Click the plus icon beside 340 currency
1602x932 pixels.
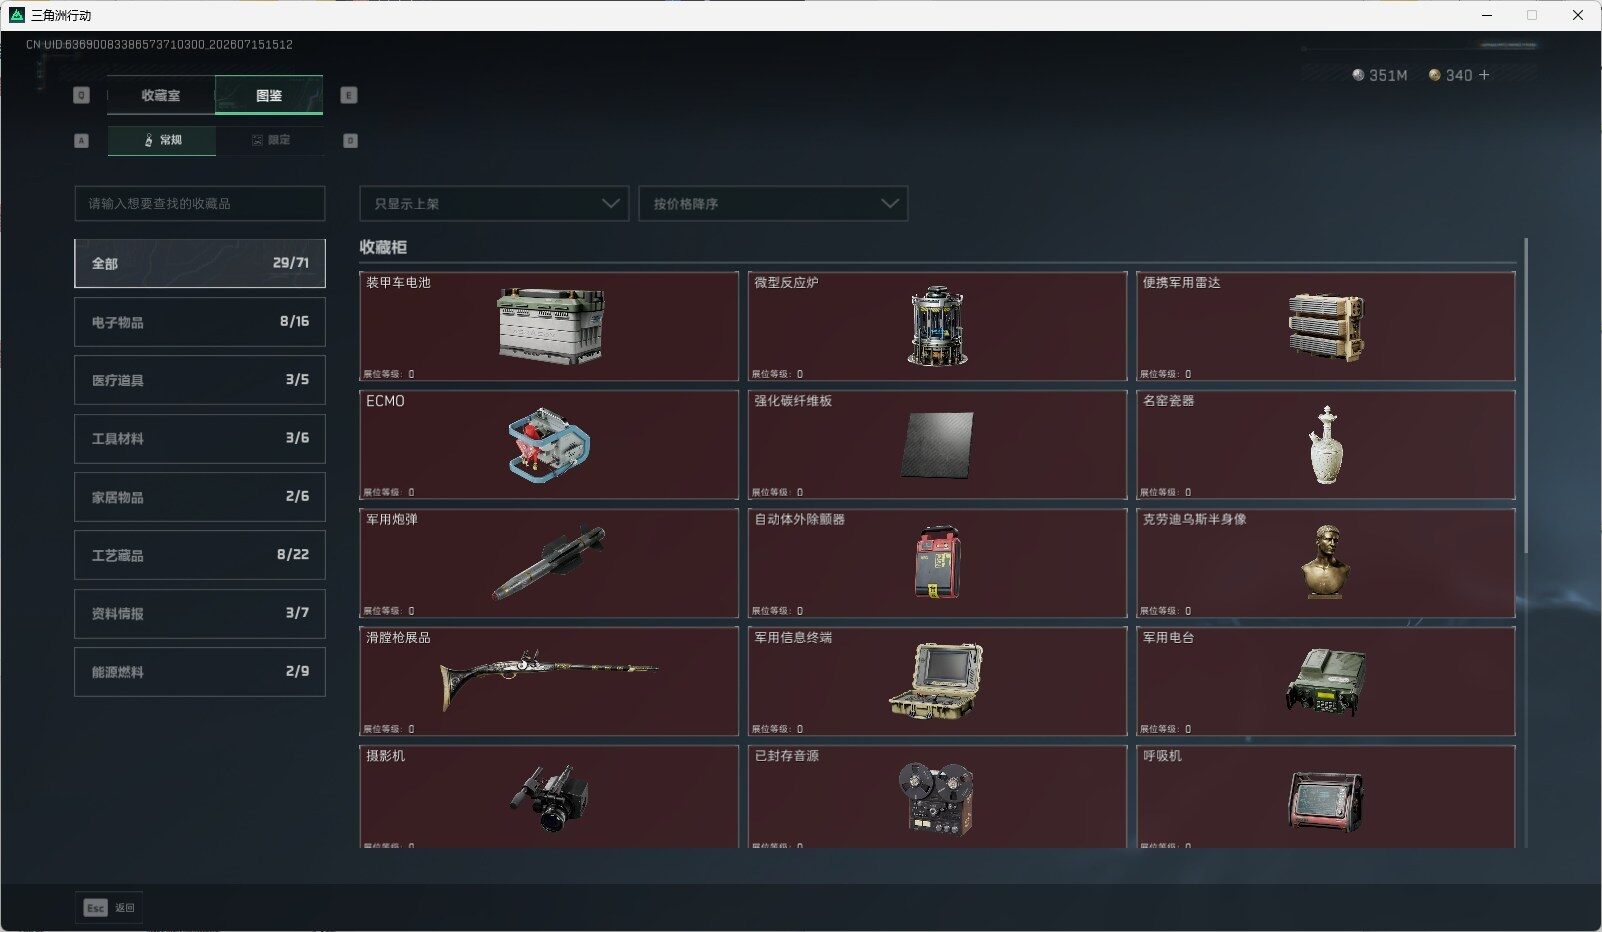click(x=1484, y=75)
